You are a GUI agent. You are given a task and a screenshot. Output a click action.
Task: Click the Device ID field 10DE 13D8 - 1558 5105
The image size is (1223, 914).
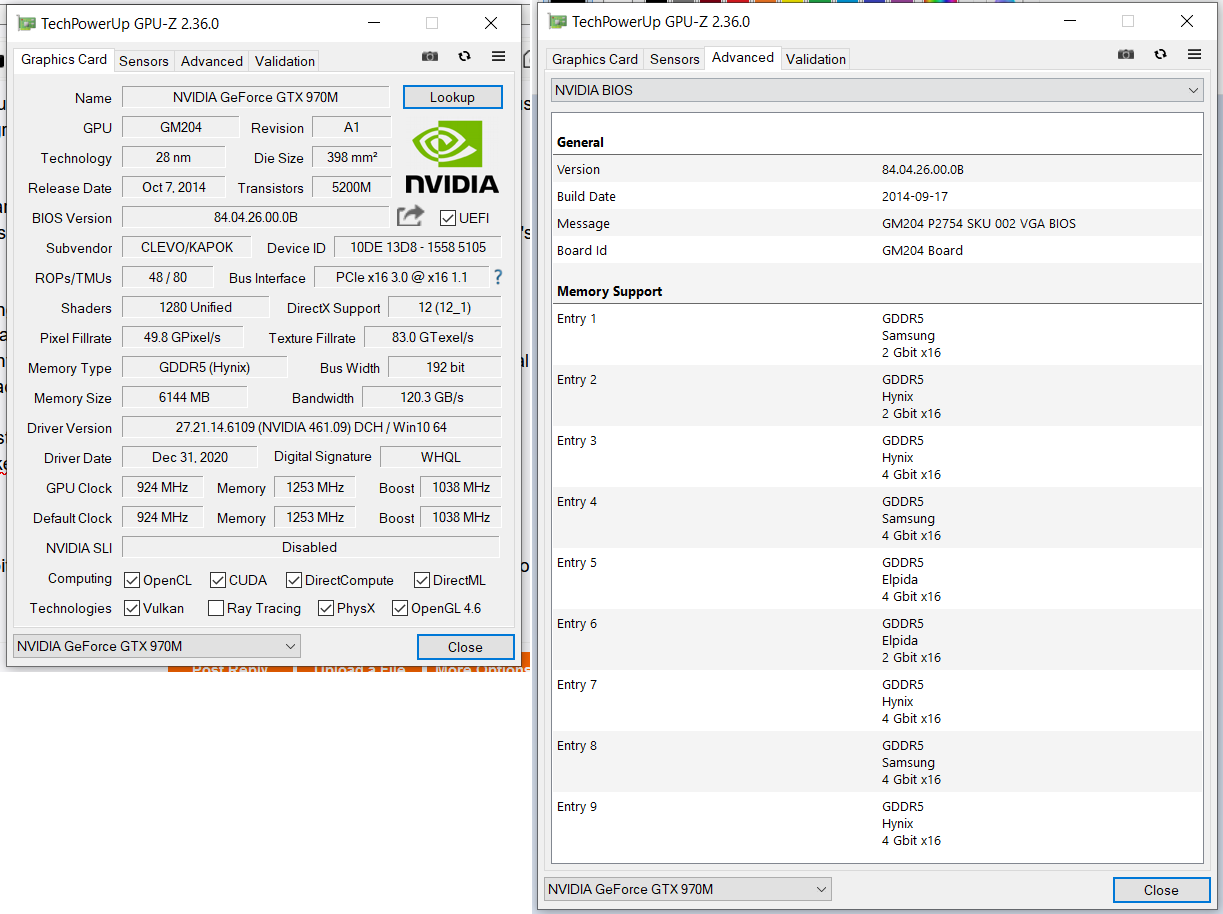[418, 248]
